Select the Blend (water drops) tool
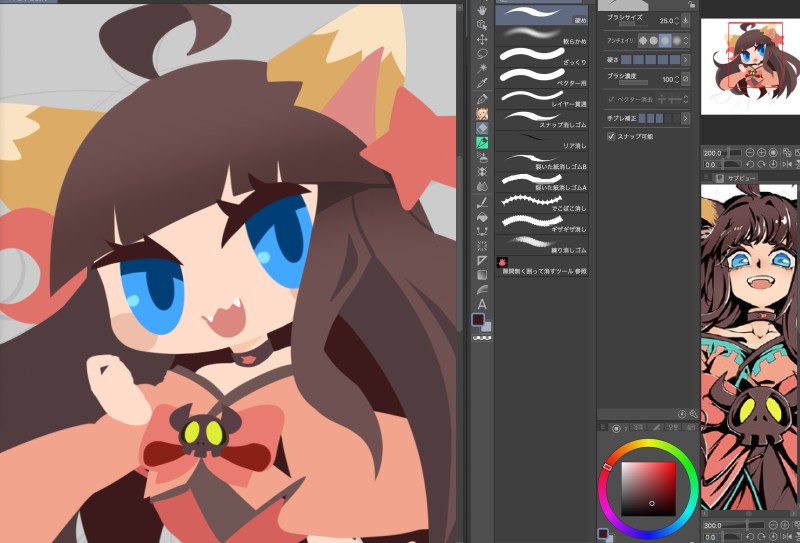 [x=482, y=186]
